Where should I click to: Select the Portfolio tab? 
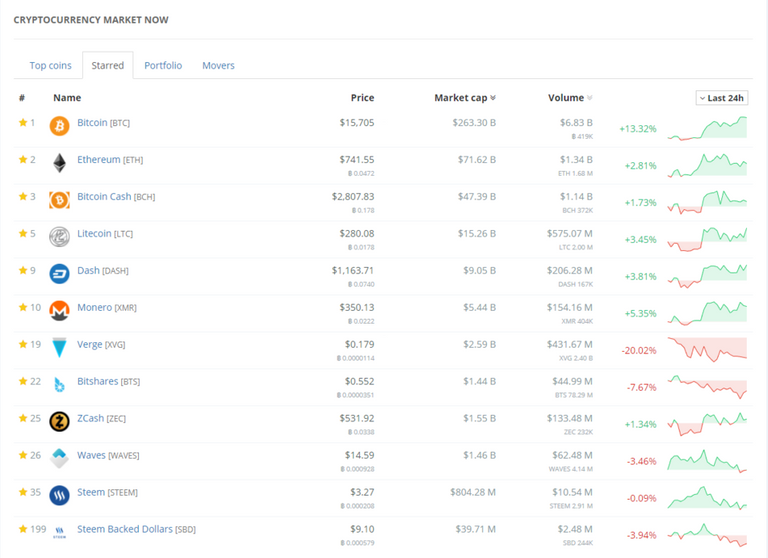pyautogui.click(x=163, y=65)
